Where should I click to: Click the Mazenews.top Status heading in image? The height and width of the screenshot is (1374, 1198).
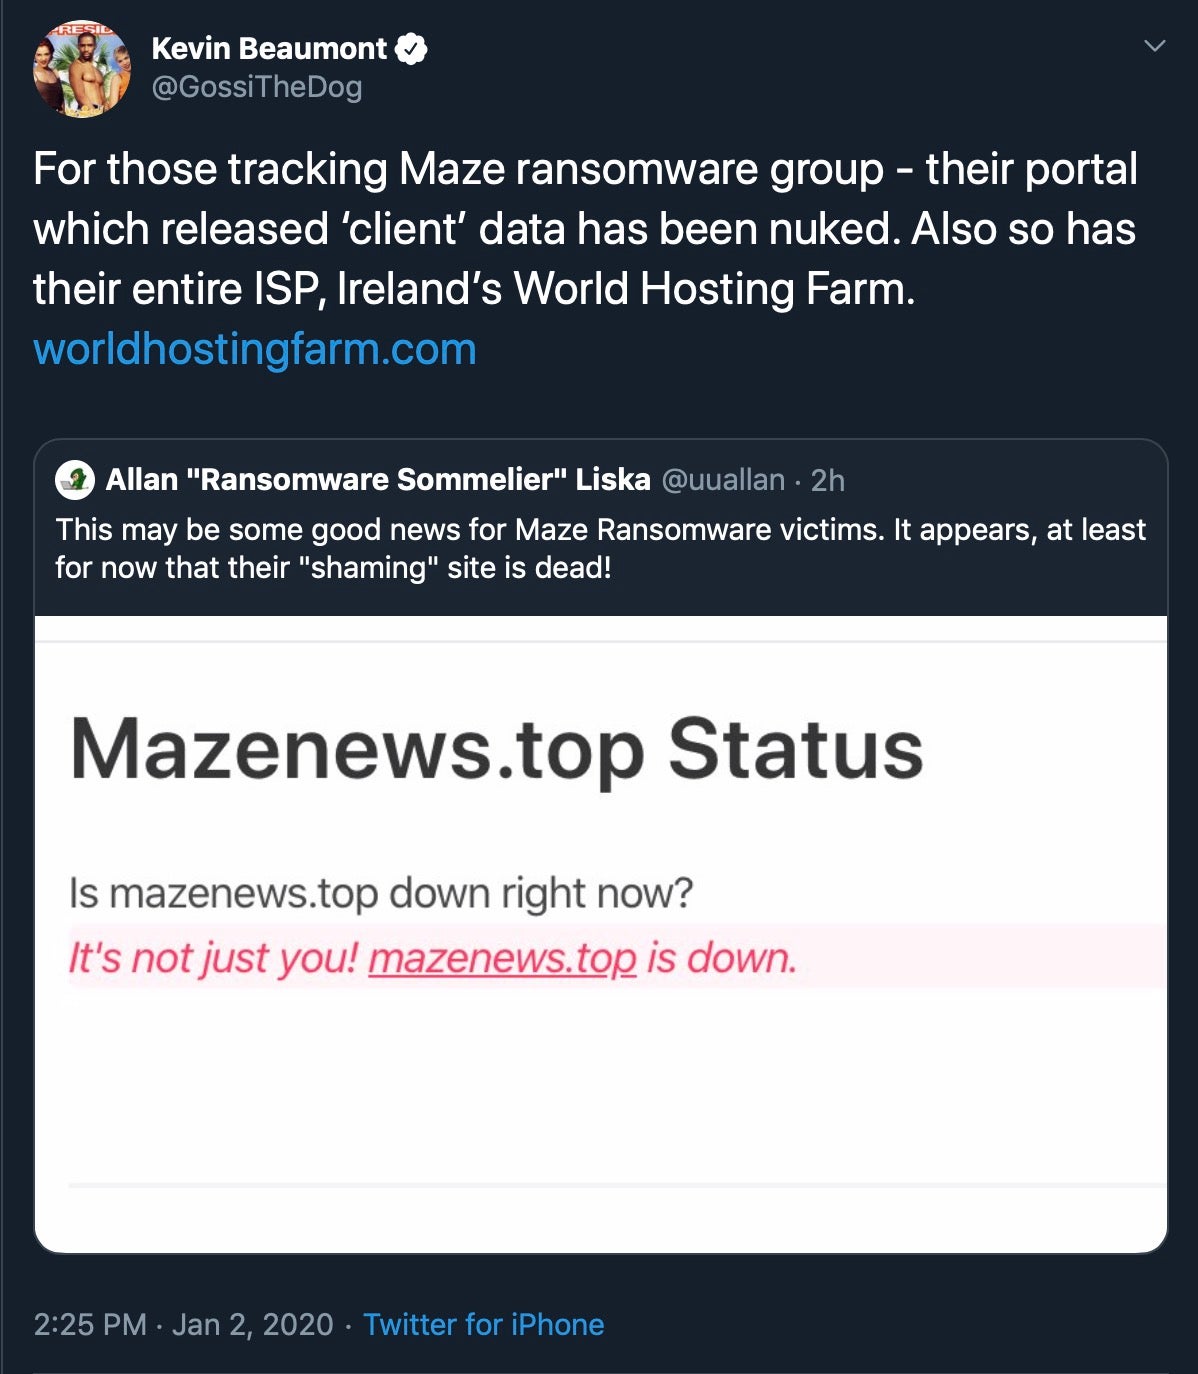coord(496,749)
